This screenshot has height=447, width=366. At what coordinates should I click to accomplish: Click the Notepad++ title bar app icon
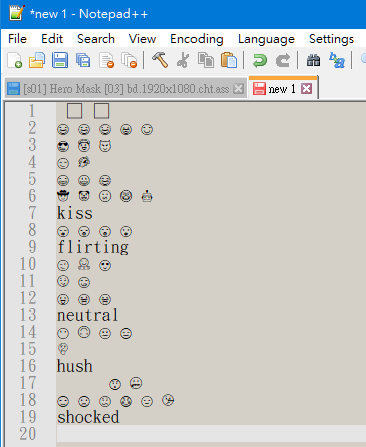pyautogui.click(x=17, y=13)
